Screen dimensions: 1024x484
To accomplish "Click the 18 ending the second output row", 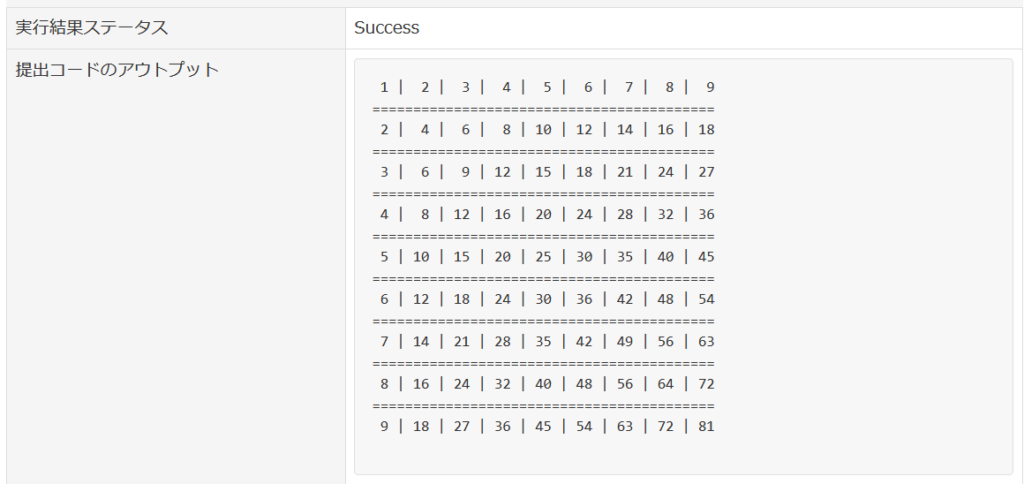I will (706, 130).
